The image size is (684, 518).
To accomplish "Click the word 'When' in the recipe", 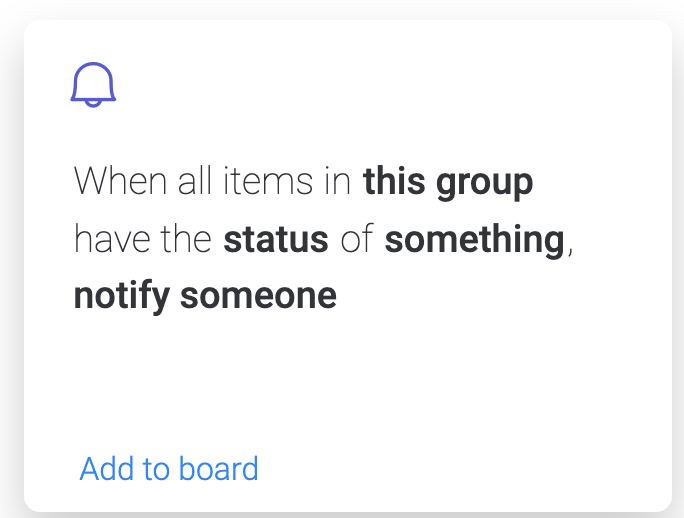I will 120,181.
